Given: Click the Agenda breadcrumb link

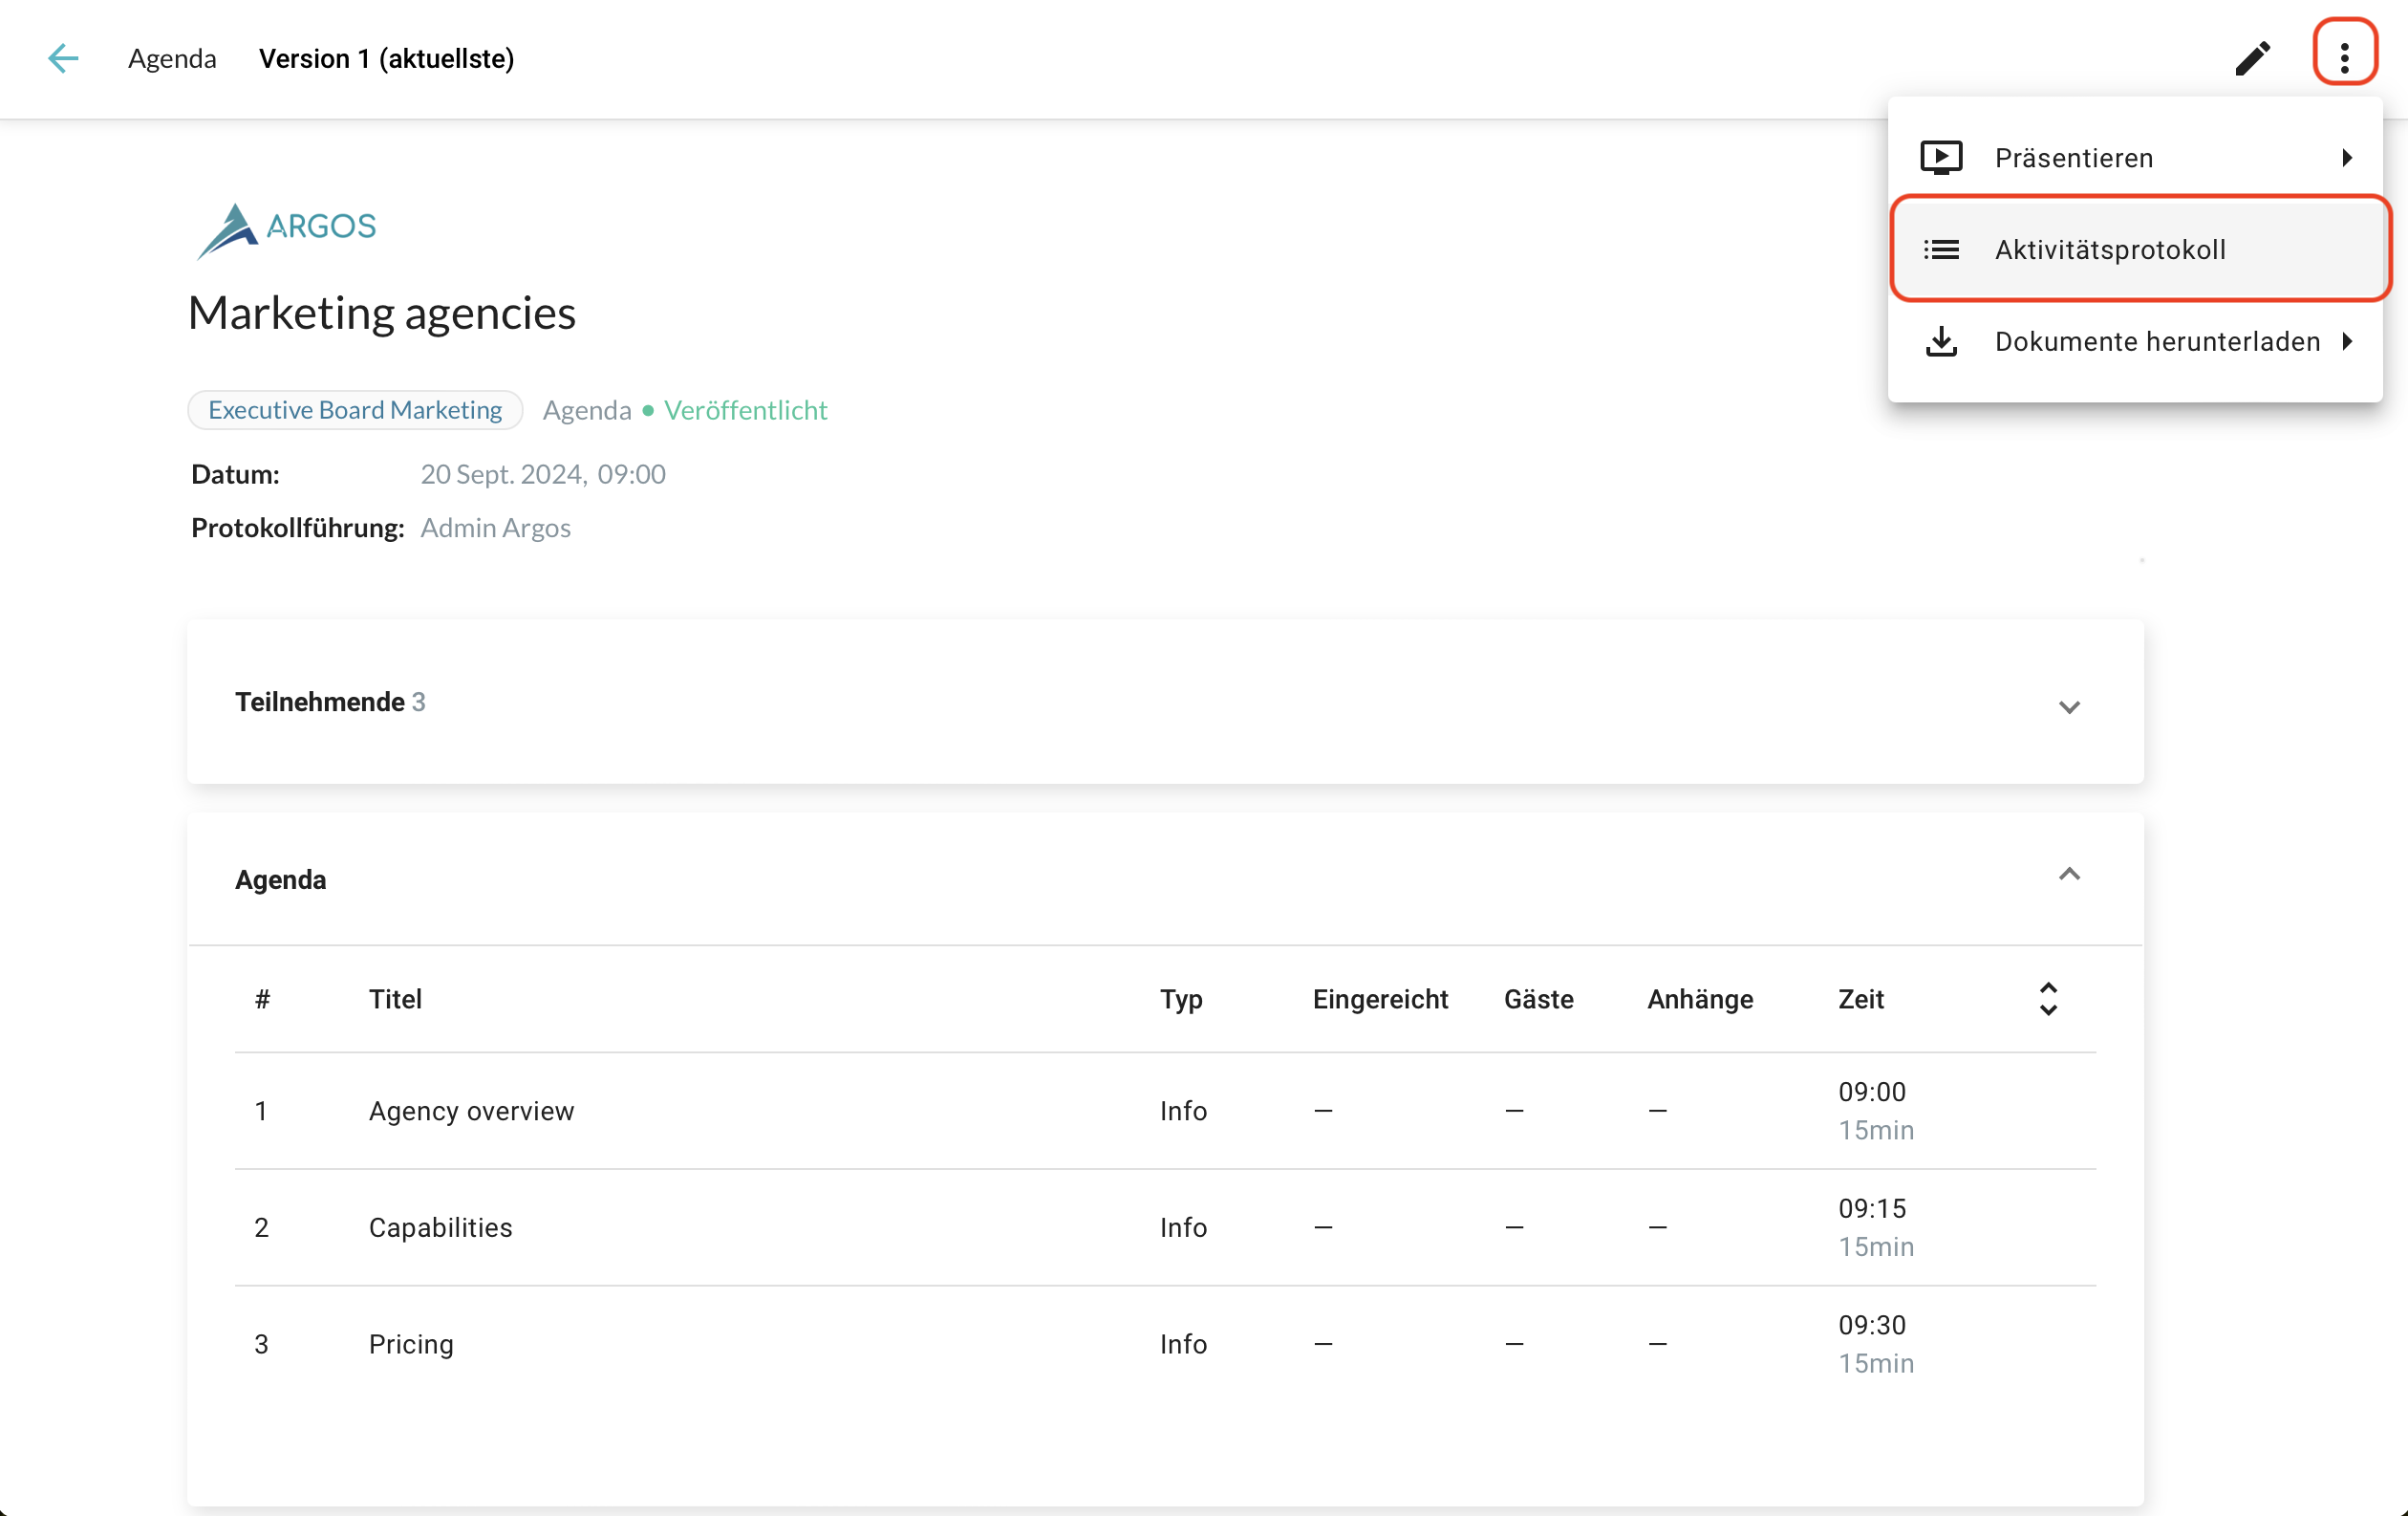Looking at the screenshot, I should [172, 58].
